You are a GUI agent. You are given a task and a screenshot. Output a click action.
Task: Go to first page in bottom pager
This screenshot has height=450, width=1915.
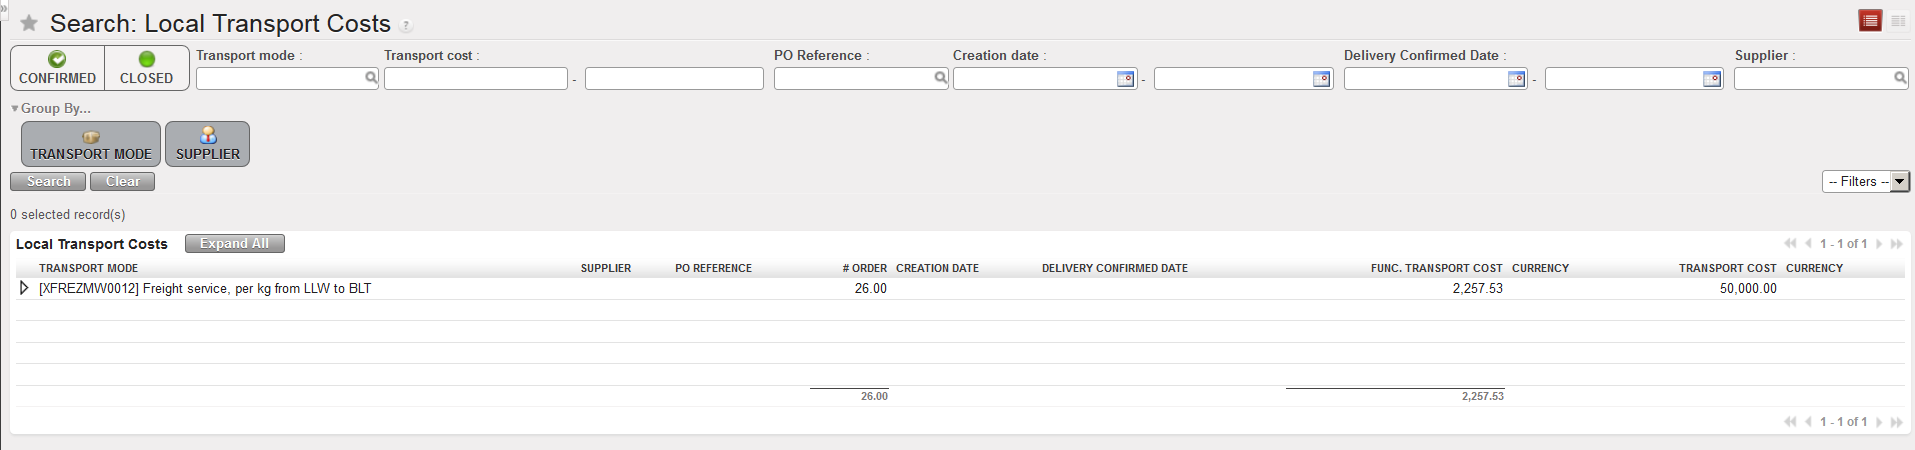coord(1790,421)
